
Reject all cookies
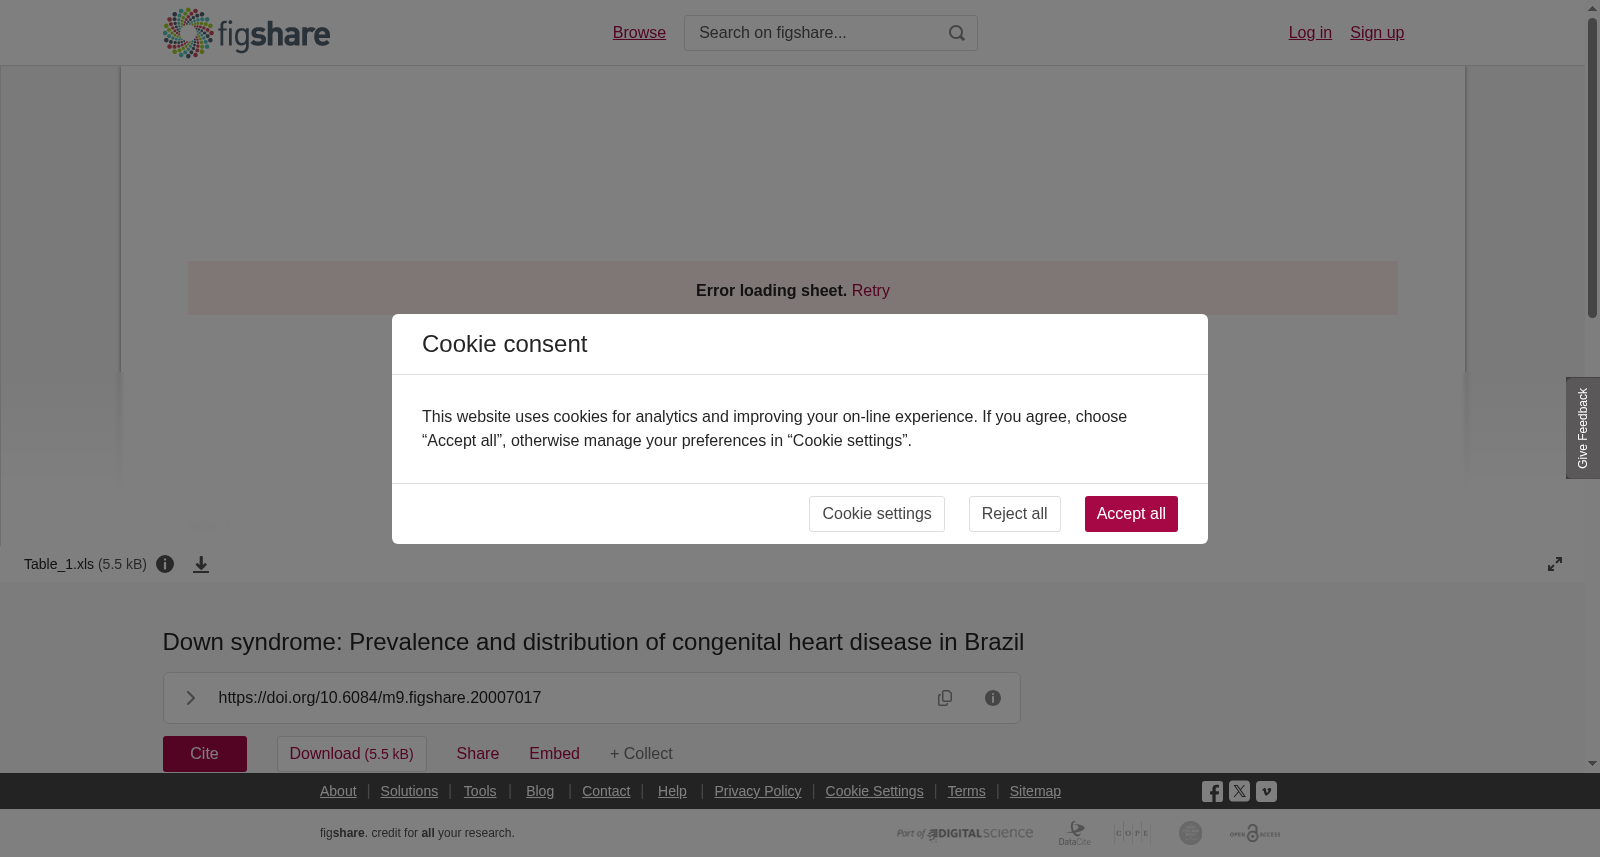1015,514
